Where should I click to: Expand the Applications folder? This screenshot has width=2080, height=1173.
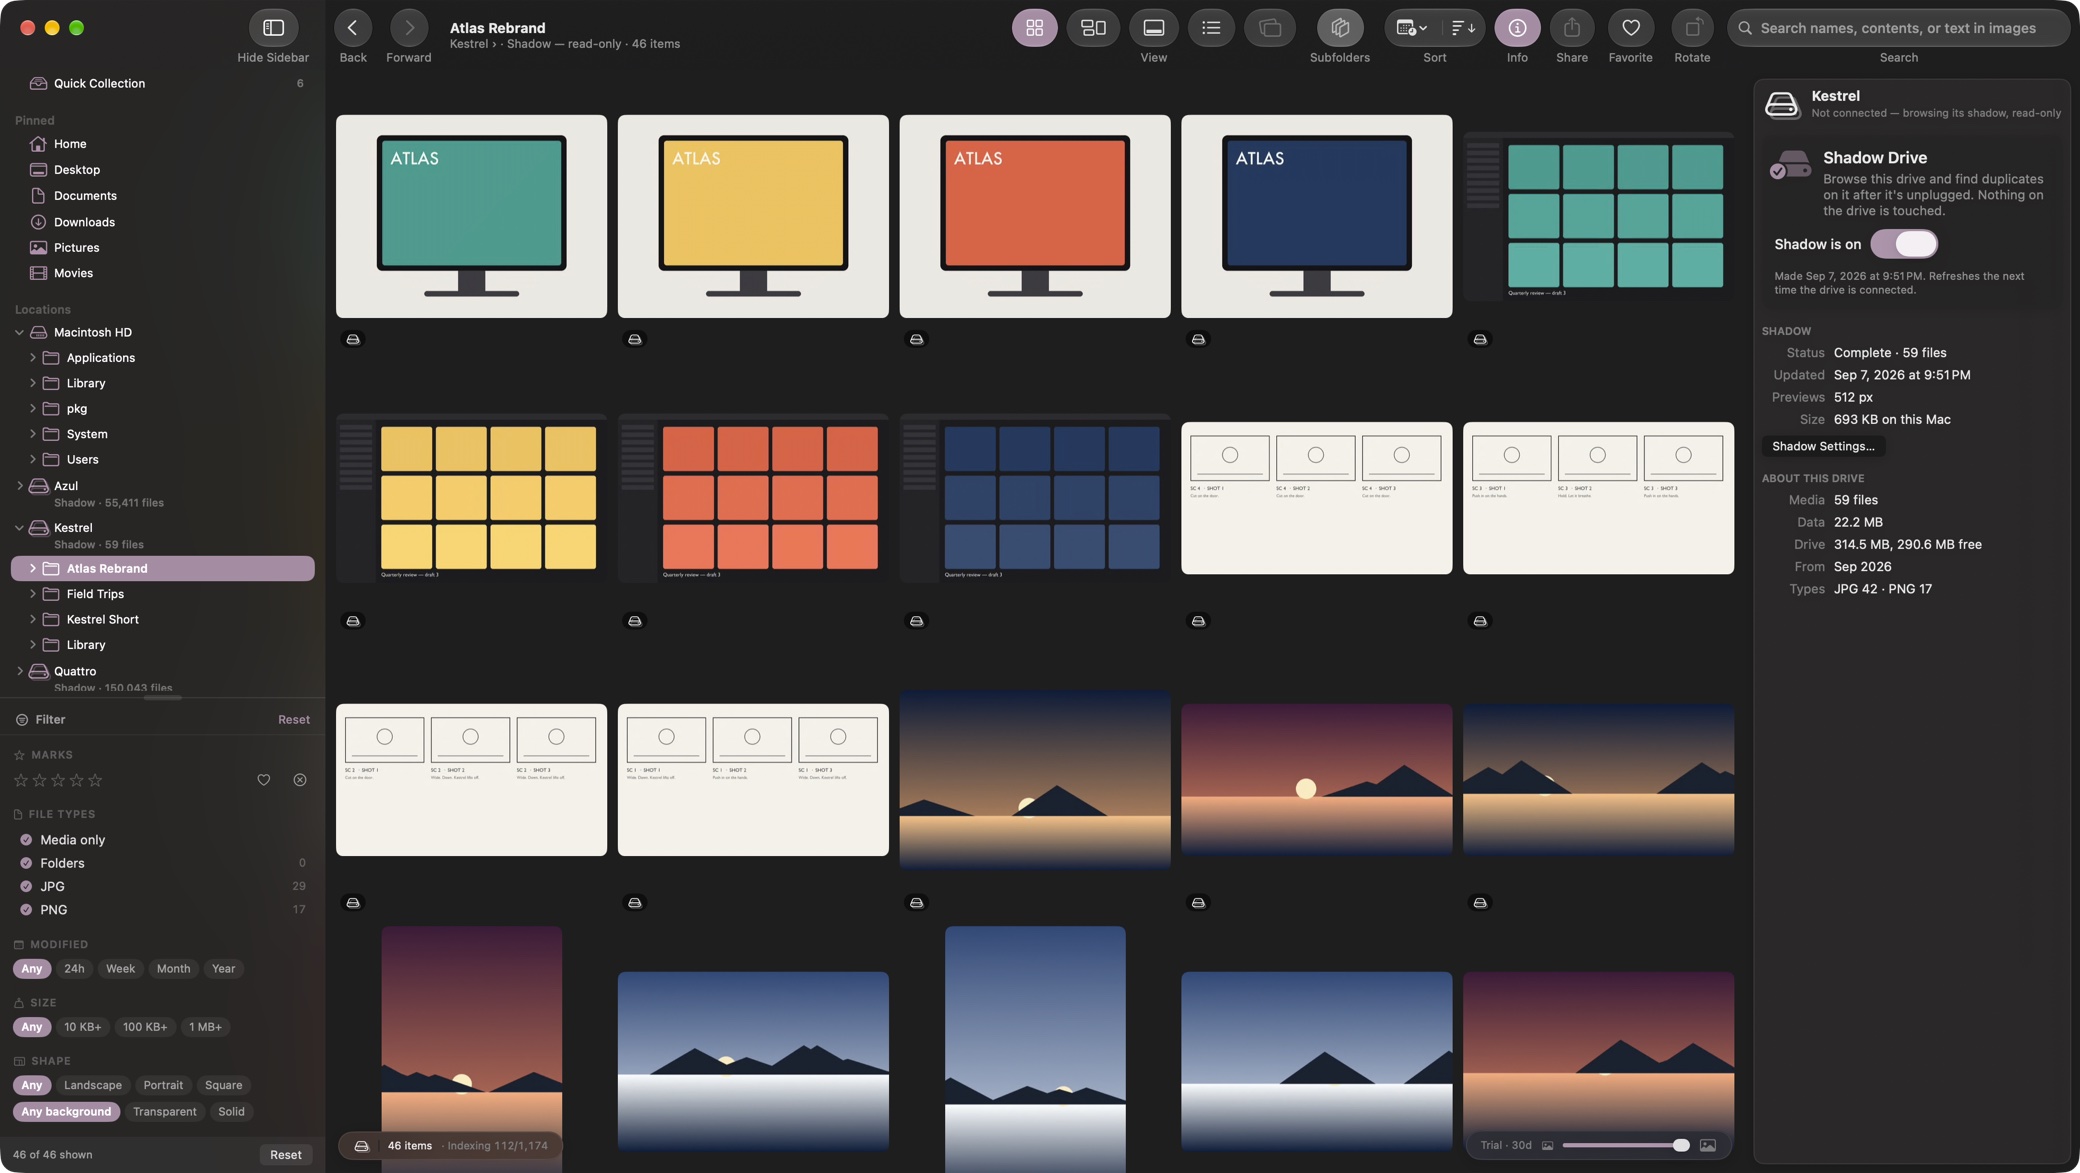click(32, 358)
